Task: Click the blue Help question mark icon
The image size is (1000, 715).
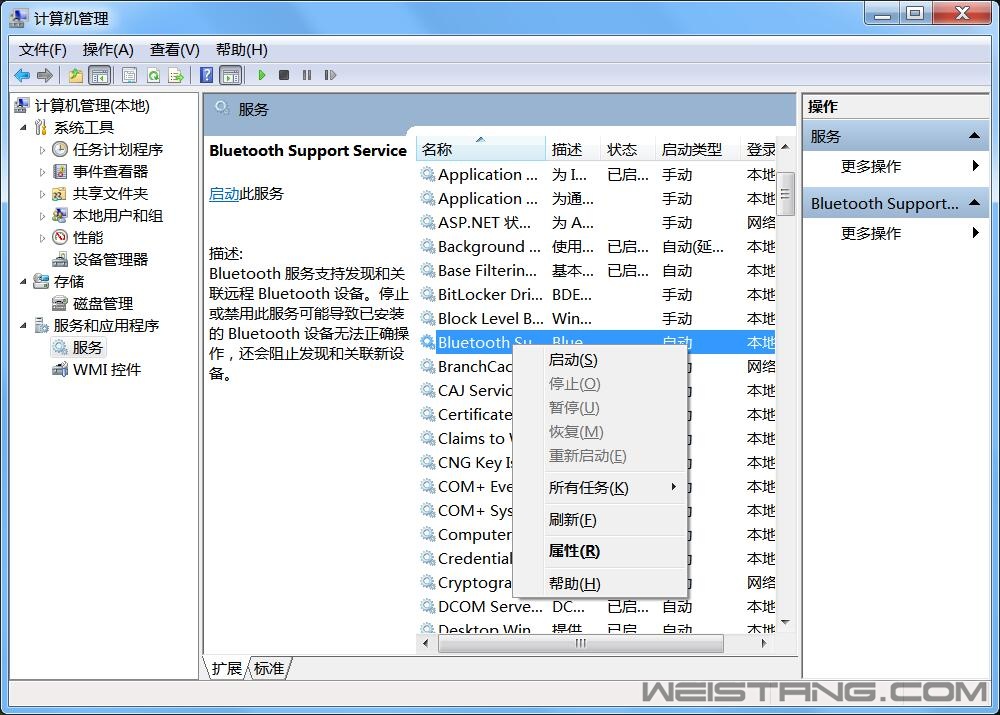Action: (206, 75)
